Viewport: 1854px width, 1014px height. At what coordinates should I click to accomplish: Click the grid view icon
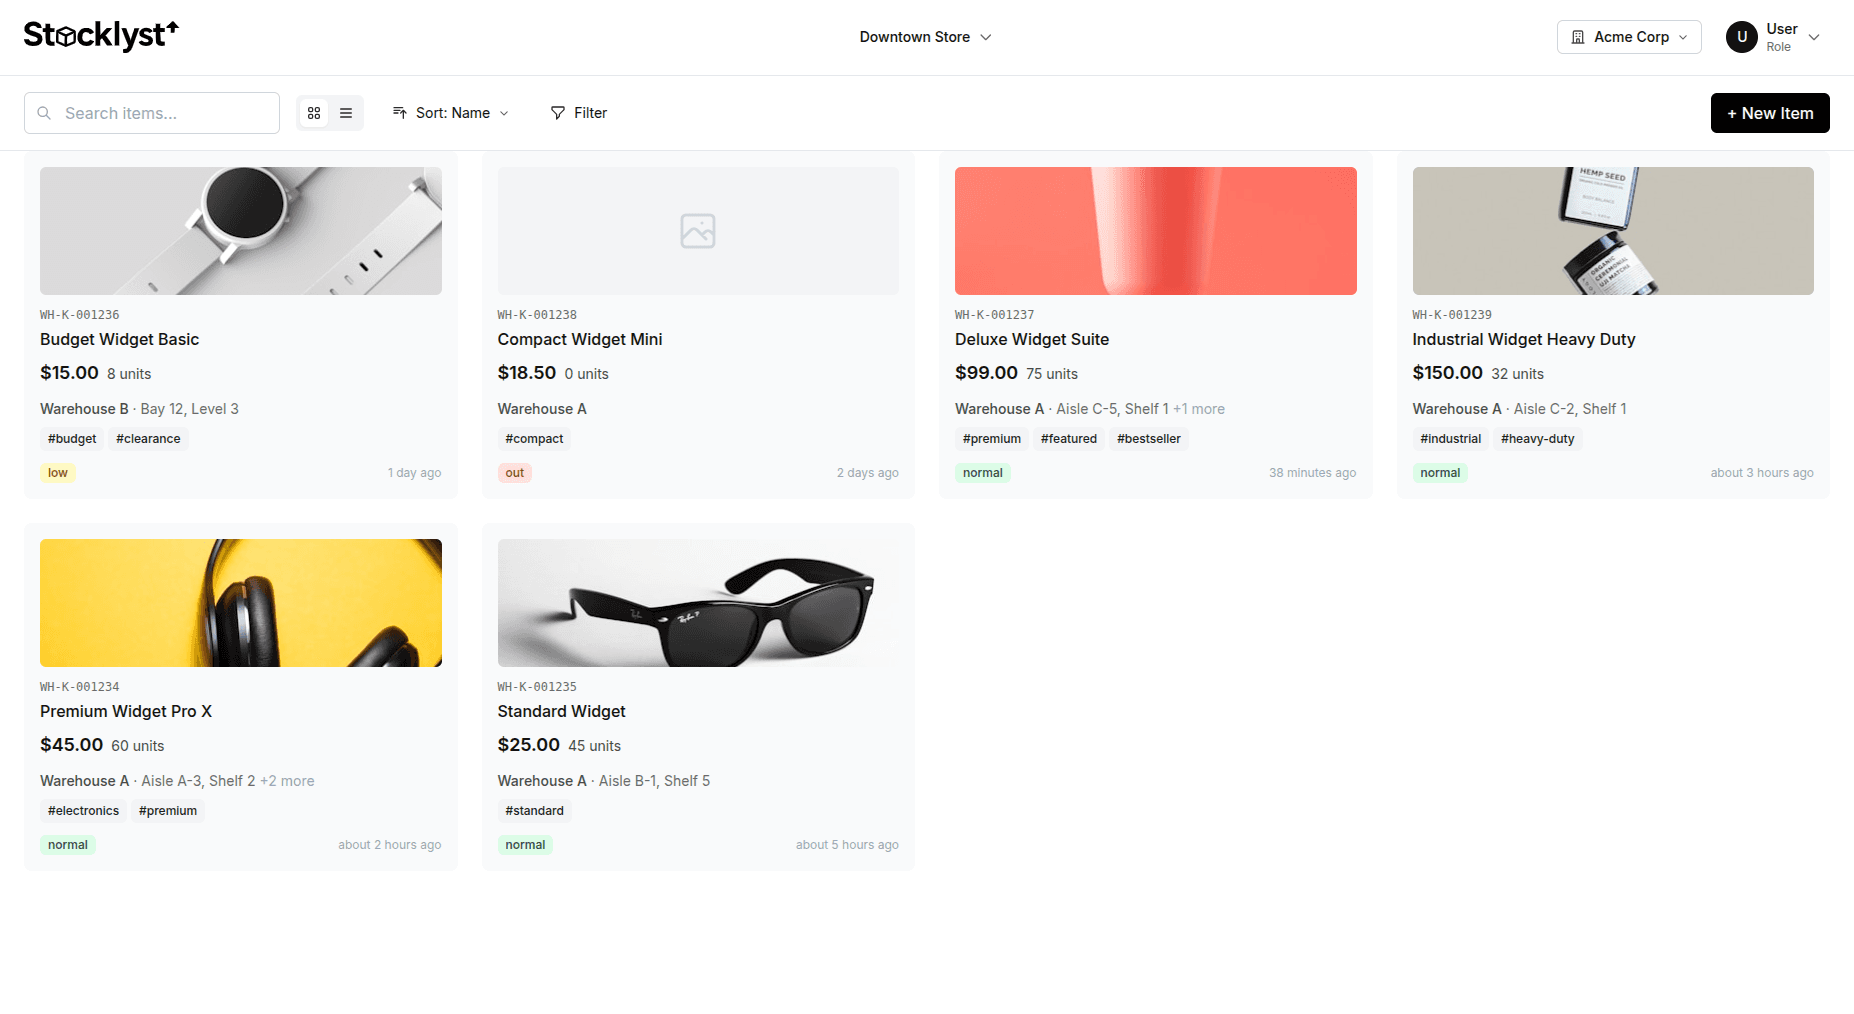point(314,113)
